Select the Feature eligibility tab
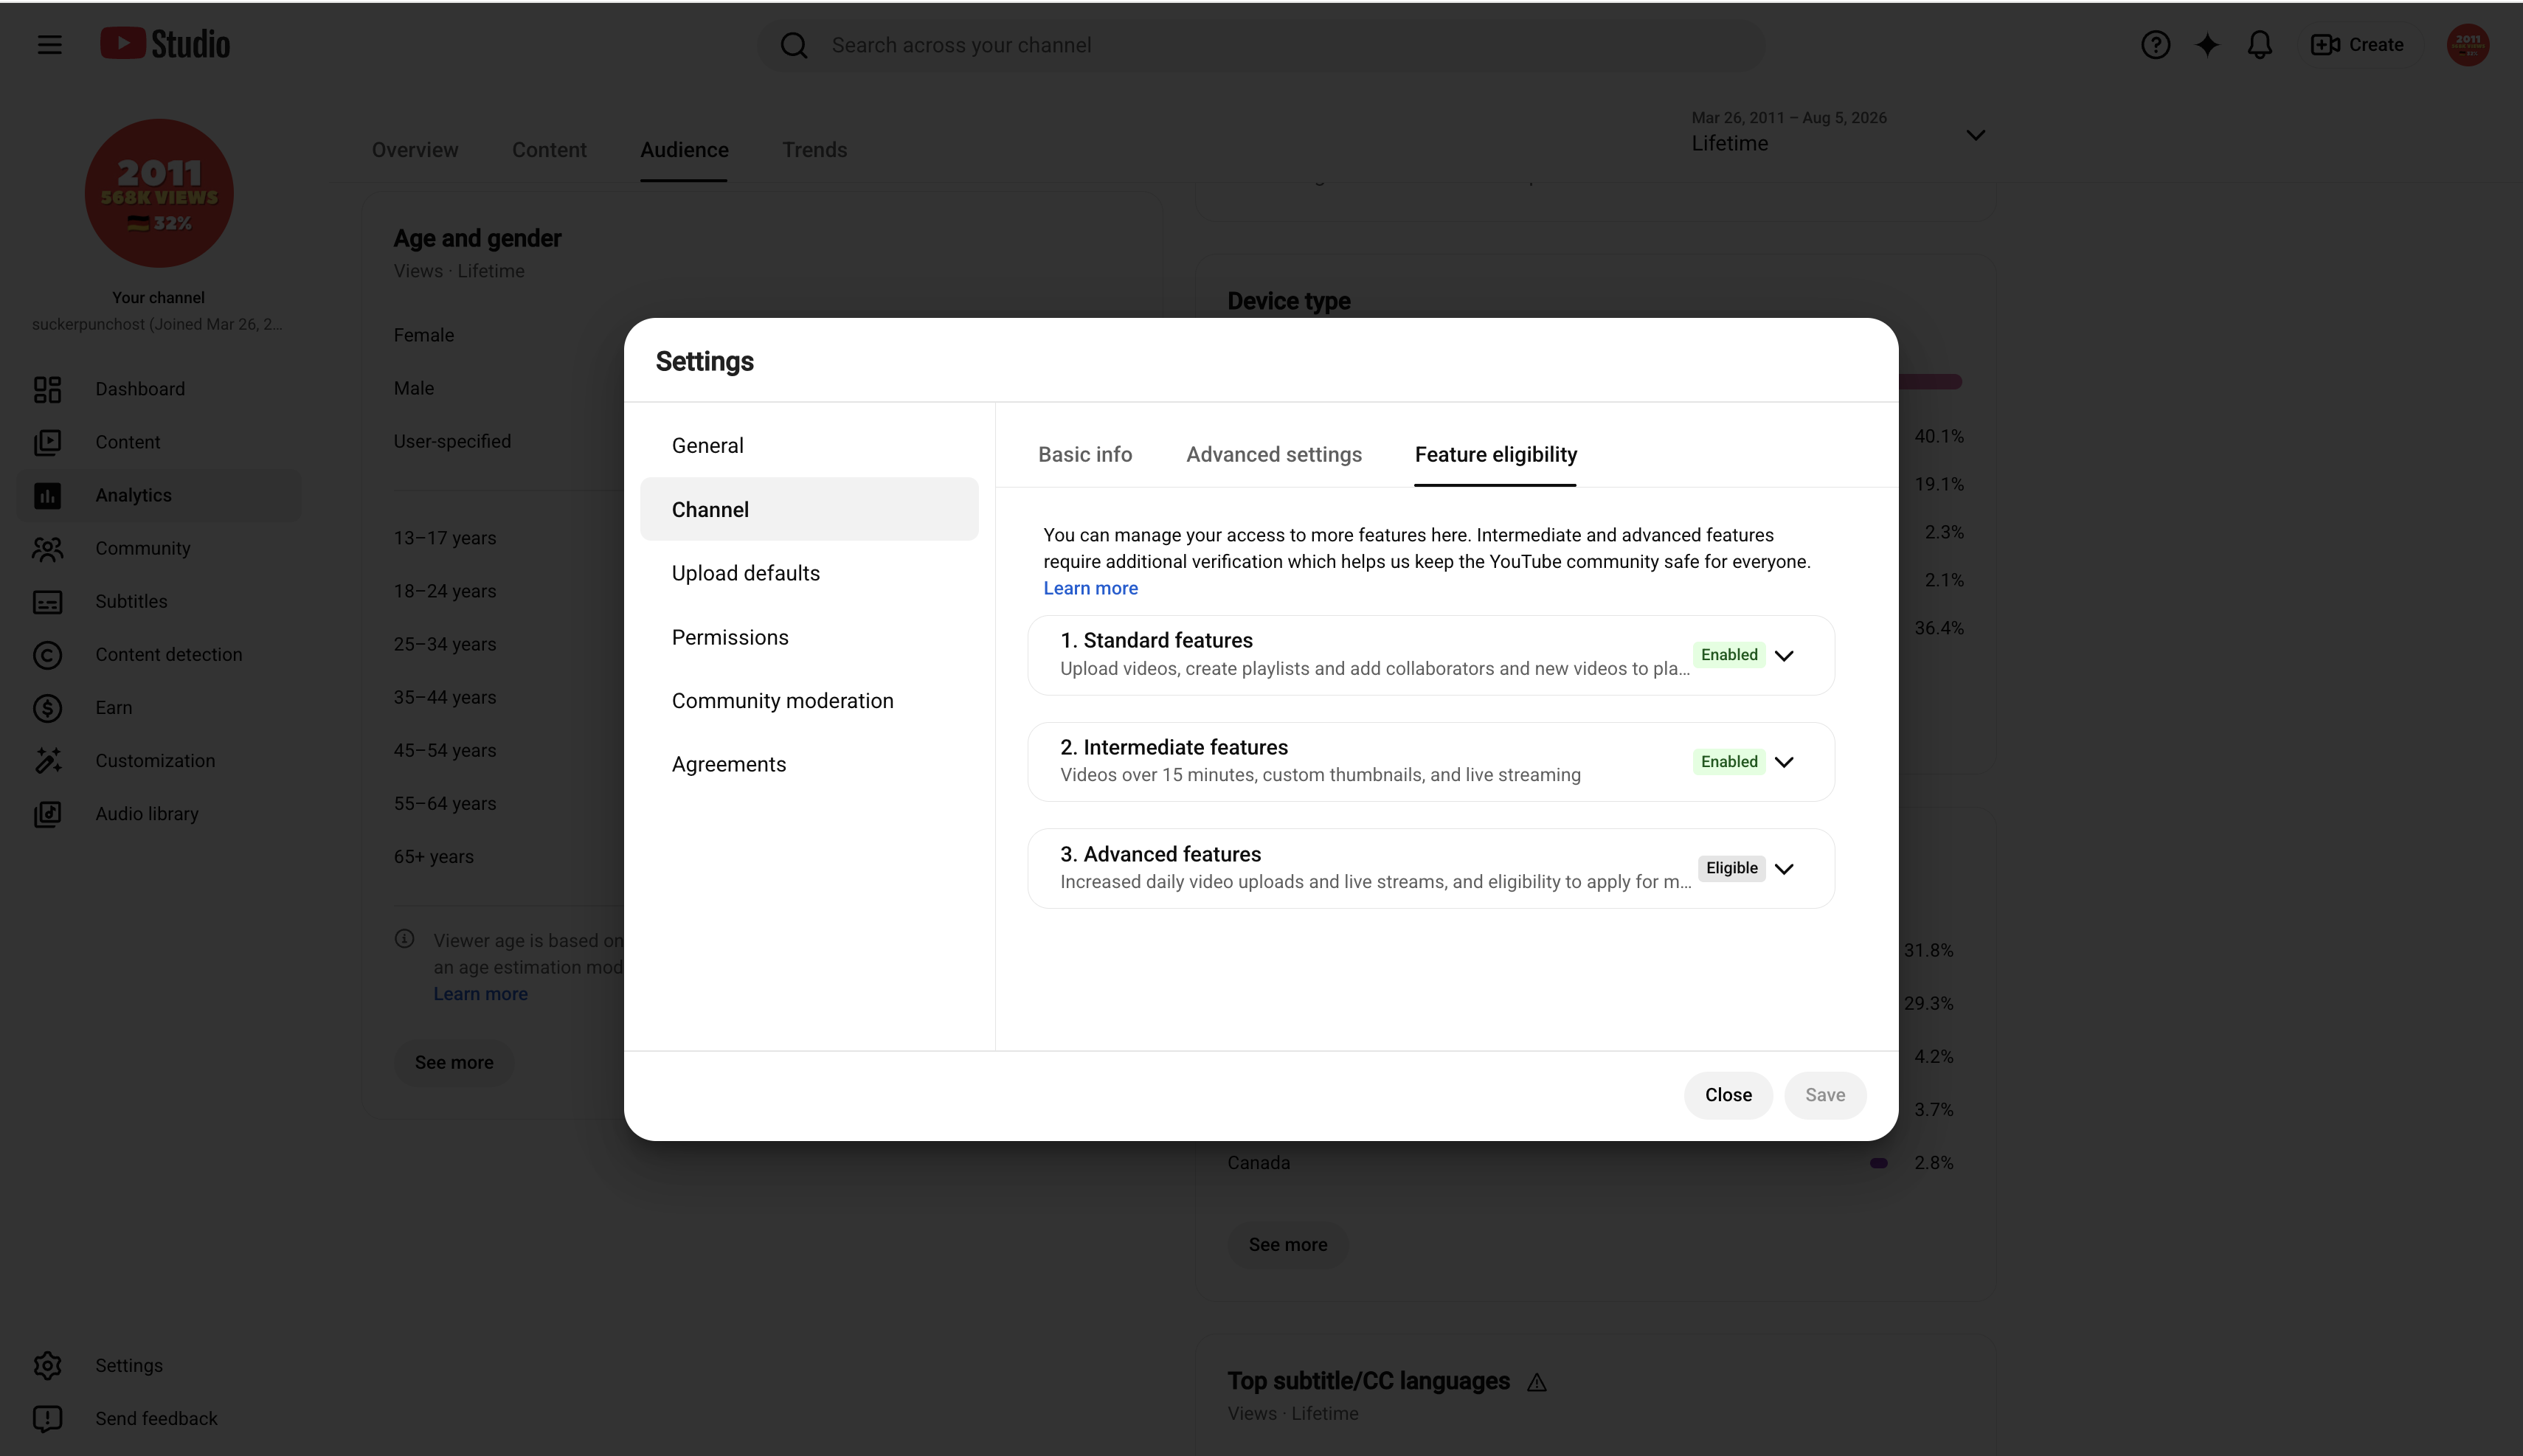The height and width of the screenshot is (1456, 2523). pos(1496,455)
